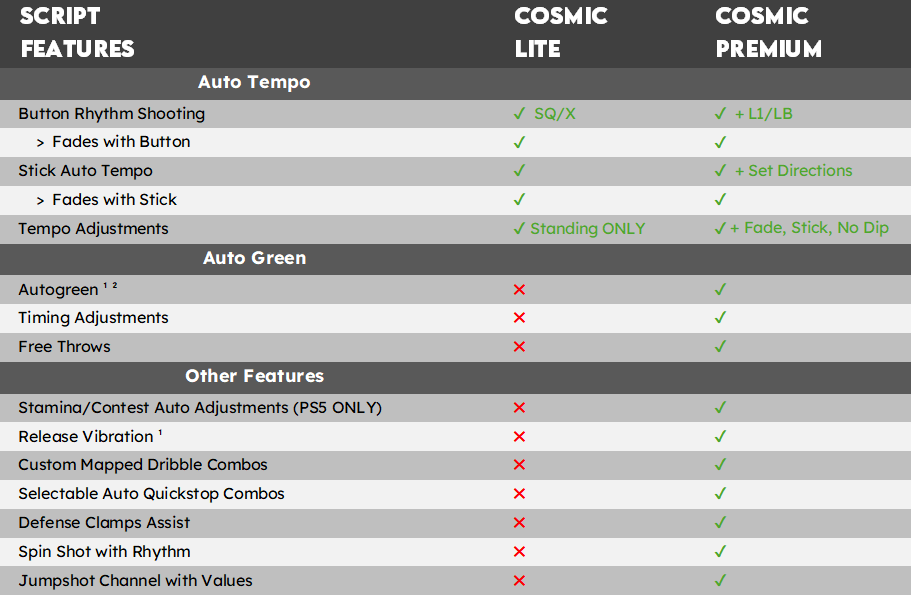Click the Lite check for Stick Auto Tempo

[519, 171]
